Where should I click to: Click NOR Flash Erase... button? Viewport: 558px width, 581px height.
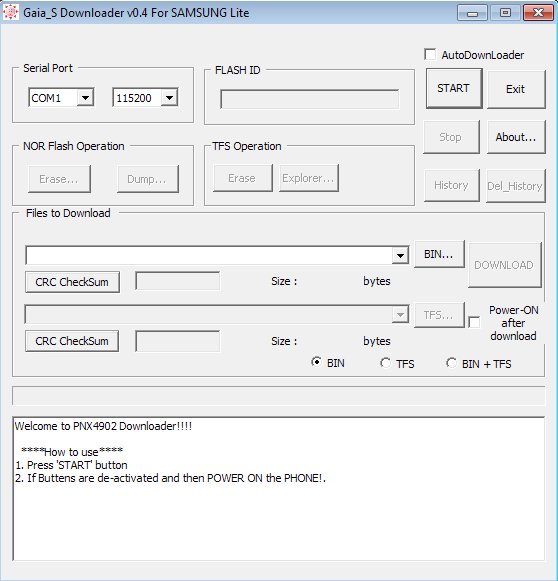click(x=59, y=179)
